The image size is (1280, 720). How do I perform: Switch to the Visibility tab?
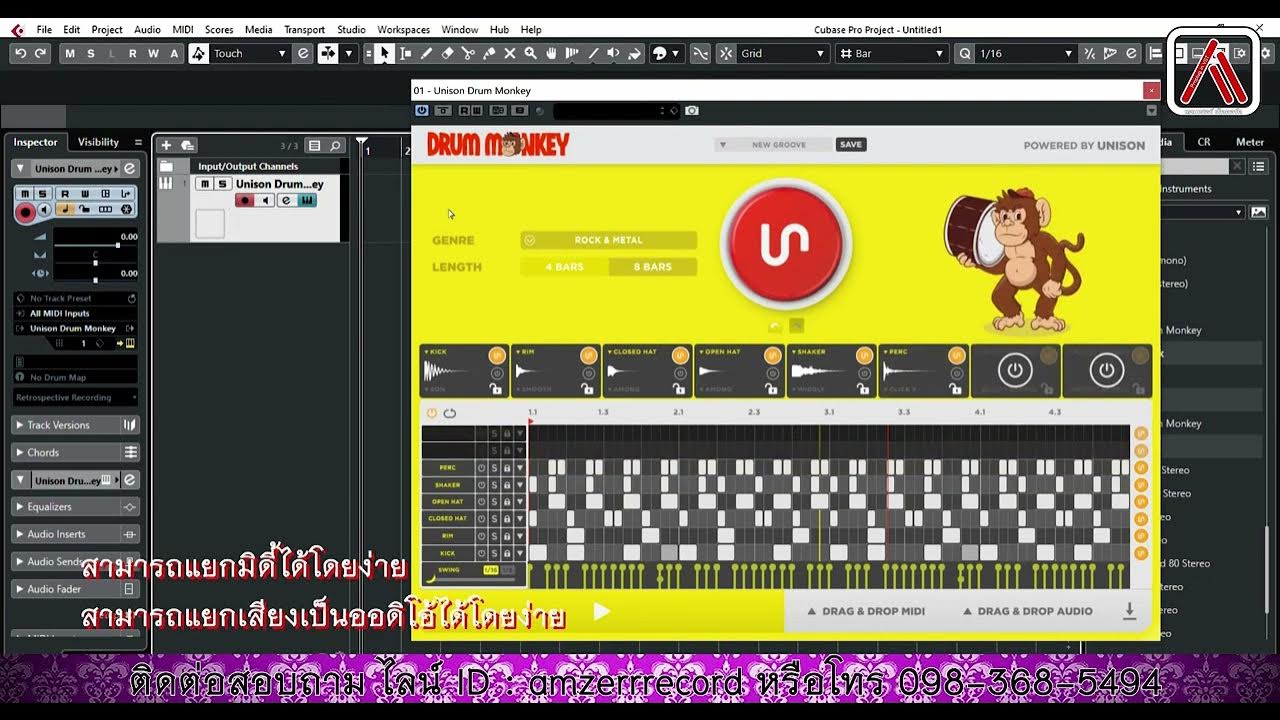click(98, 142)
